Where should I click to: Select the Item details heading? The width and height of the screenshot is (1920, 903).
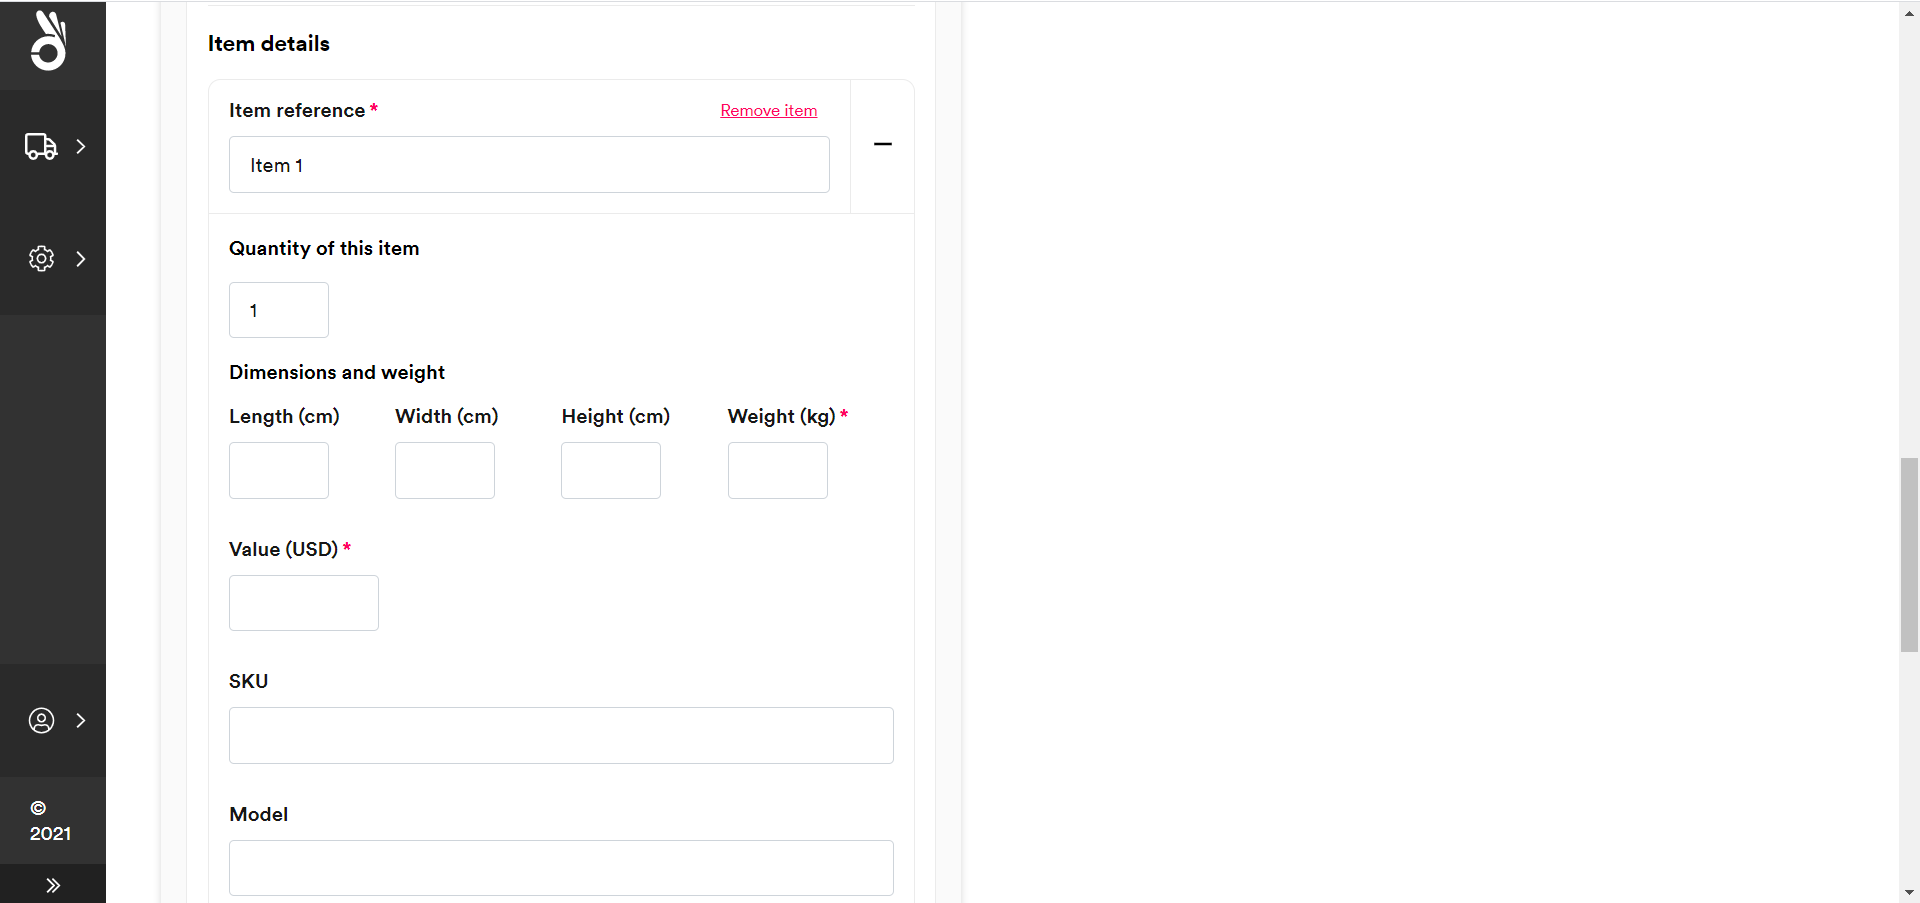(269, 43)
